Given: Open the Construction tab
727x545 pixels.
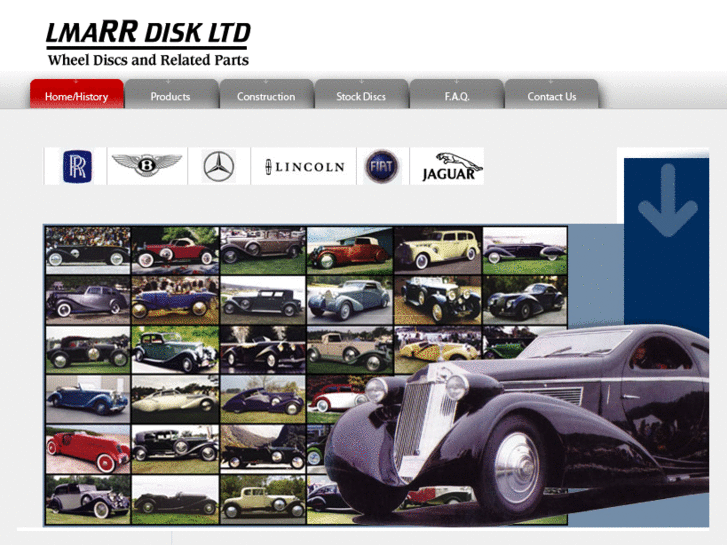Looking at the screenshot, I should coord(266,94).
